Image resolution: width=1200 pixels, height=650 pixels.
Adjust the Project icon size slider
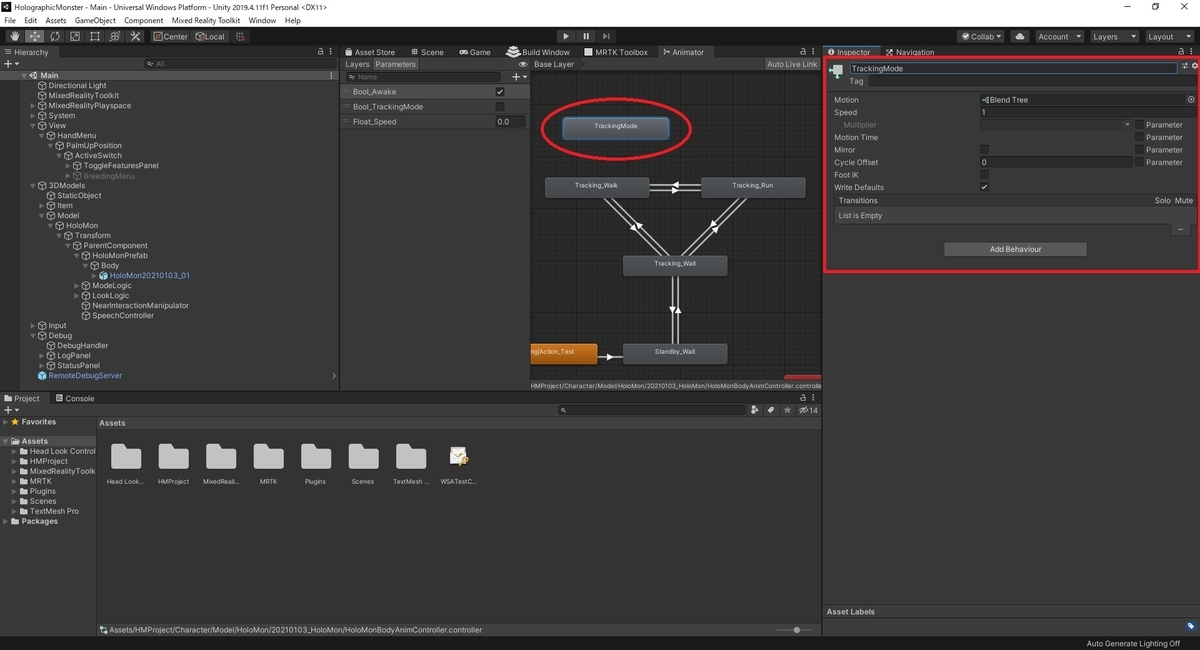point(796,630)
